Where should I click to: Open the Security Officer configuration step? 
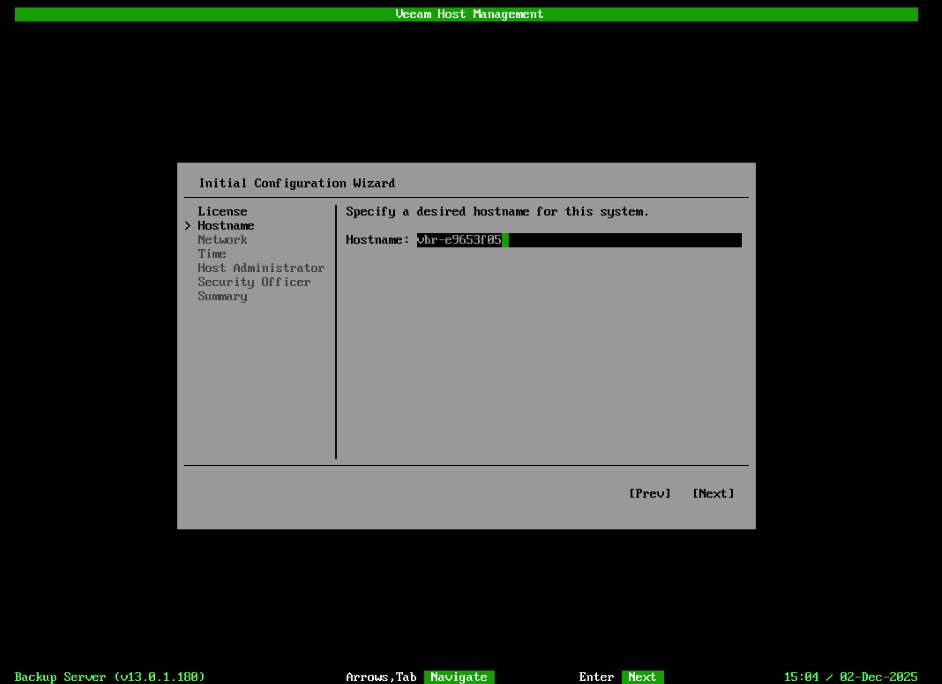[x=254, y=281]
